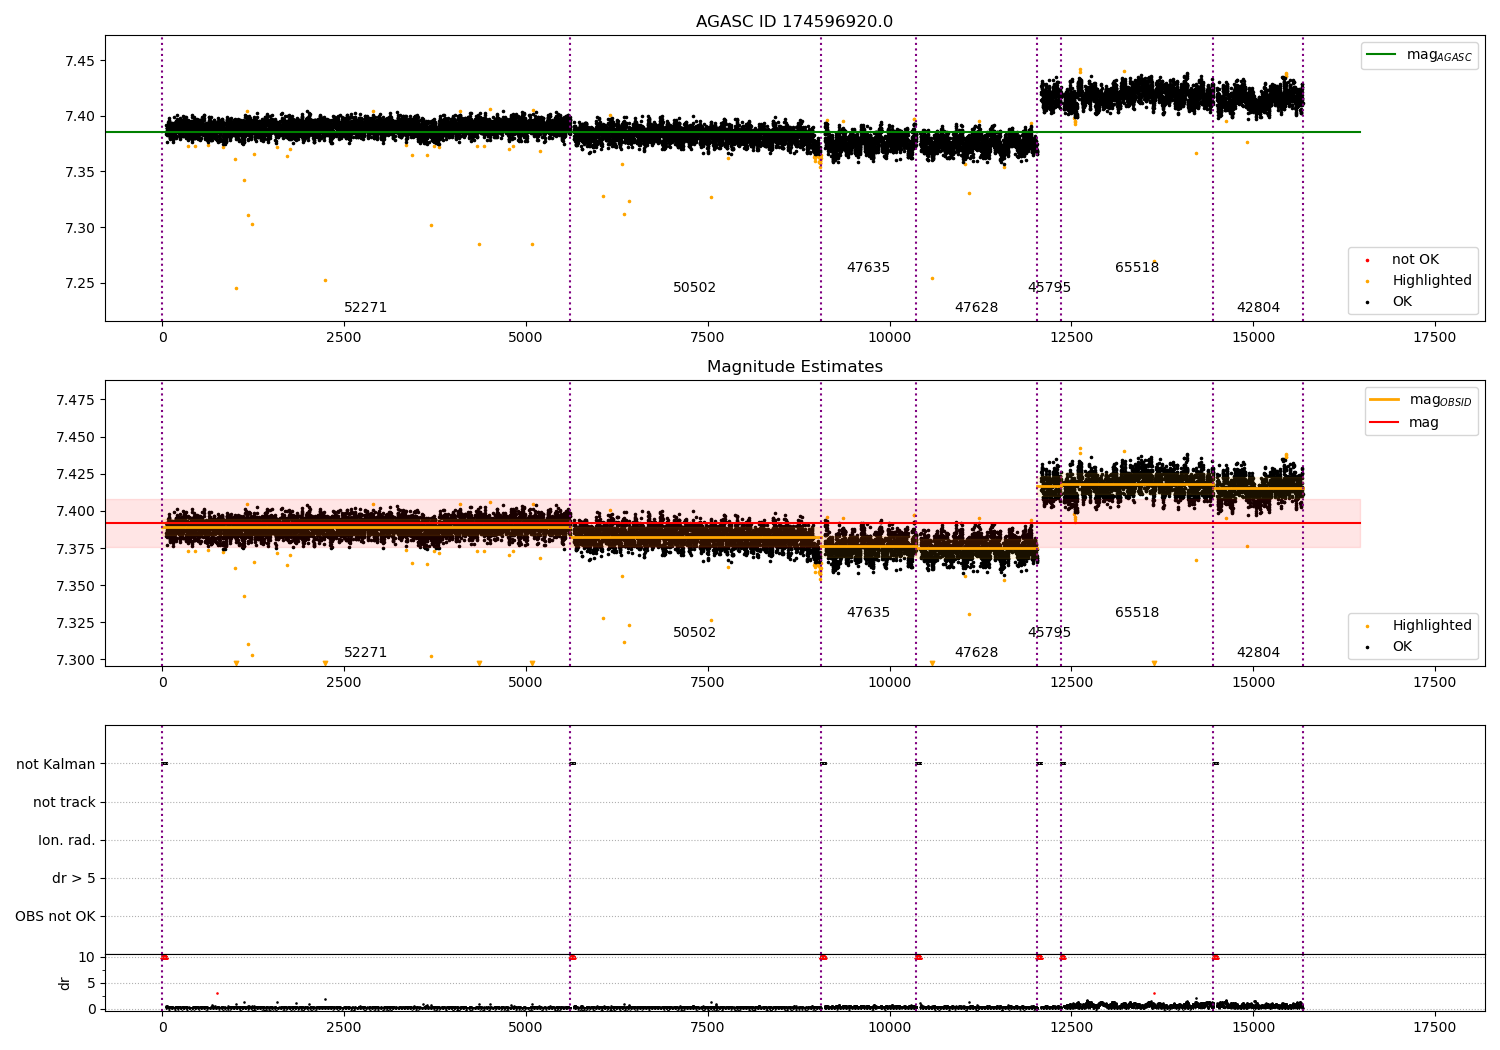Click the 'not track' axis label

tap(64, 802)
